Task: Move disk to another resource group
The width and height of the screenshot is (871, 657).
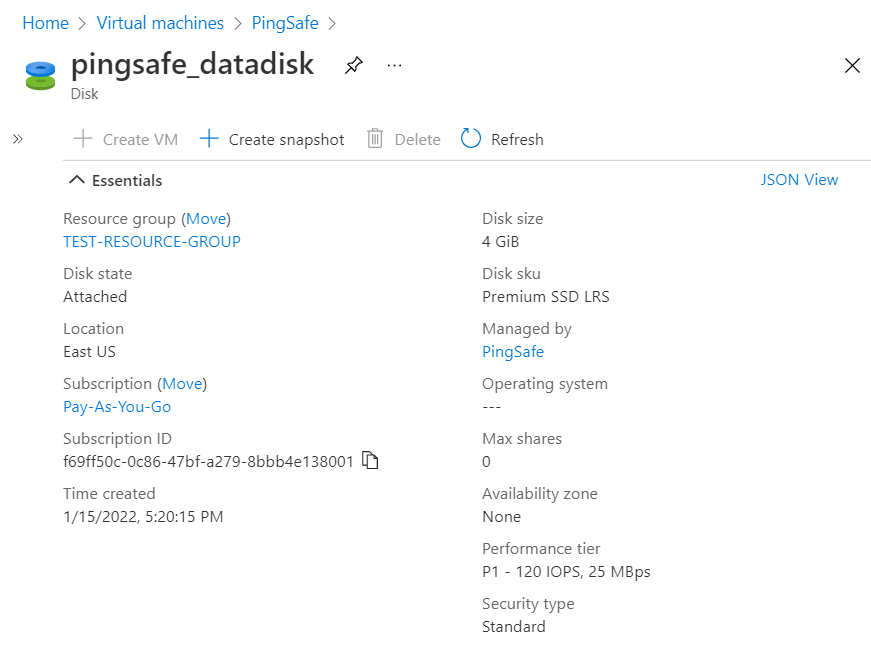Action: 206,218
